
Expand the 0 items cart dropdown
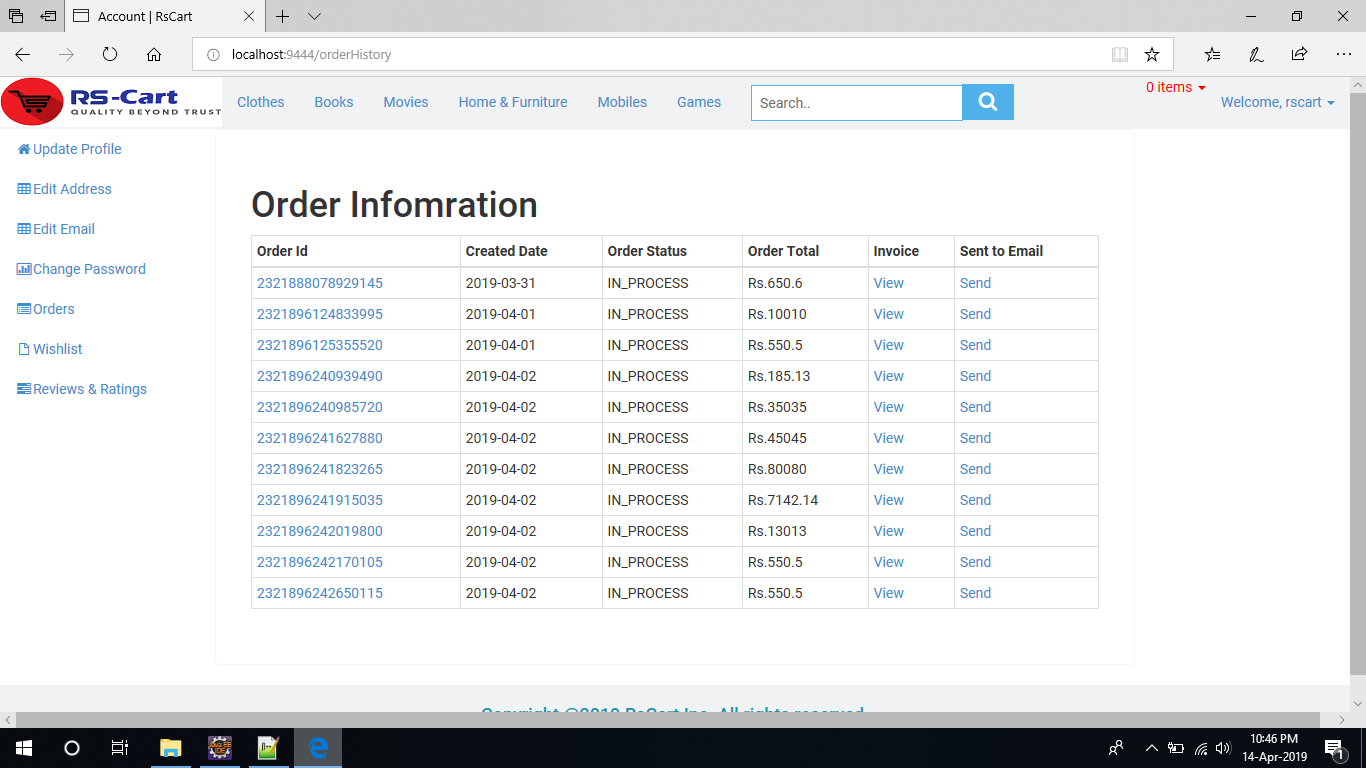pos(1176,88)
